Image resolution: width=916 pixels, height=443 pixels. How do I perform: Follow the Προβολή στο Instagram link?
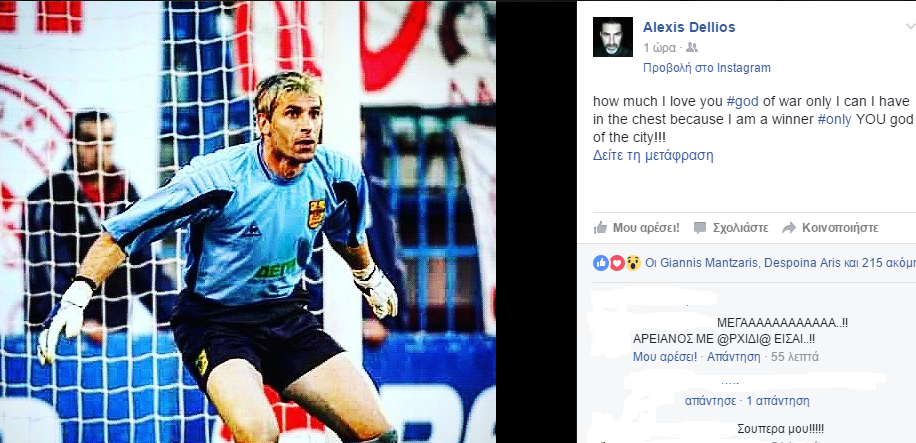706,68
